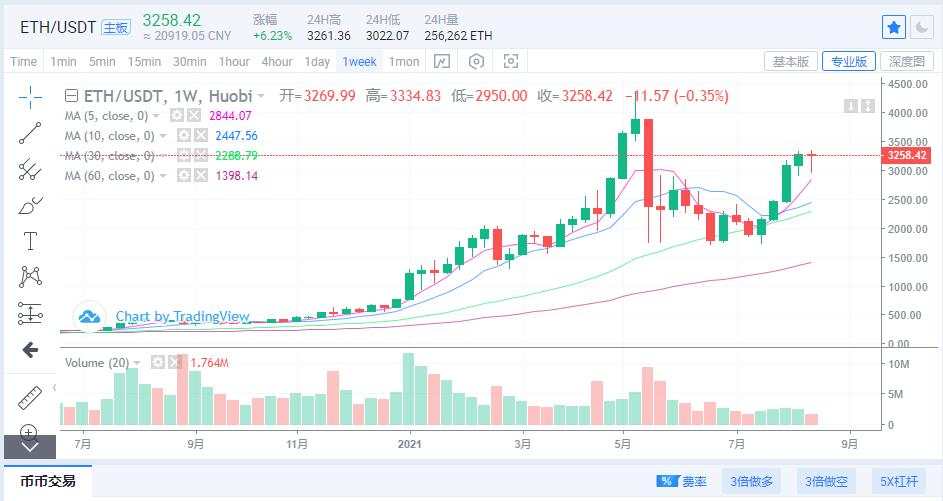Select the 1day timeframe tab

317,61
